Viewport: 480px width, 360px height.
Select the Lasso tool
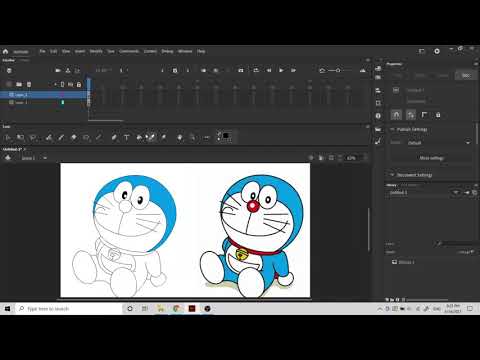coord(33,137)
